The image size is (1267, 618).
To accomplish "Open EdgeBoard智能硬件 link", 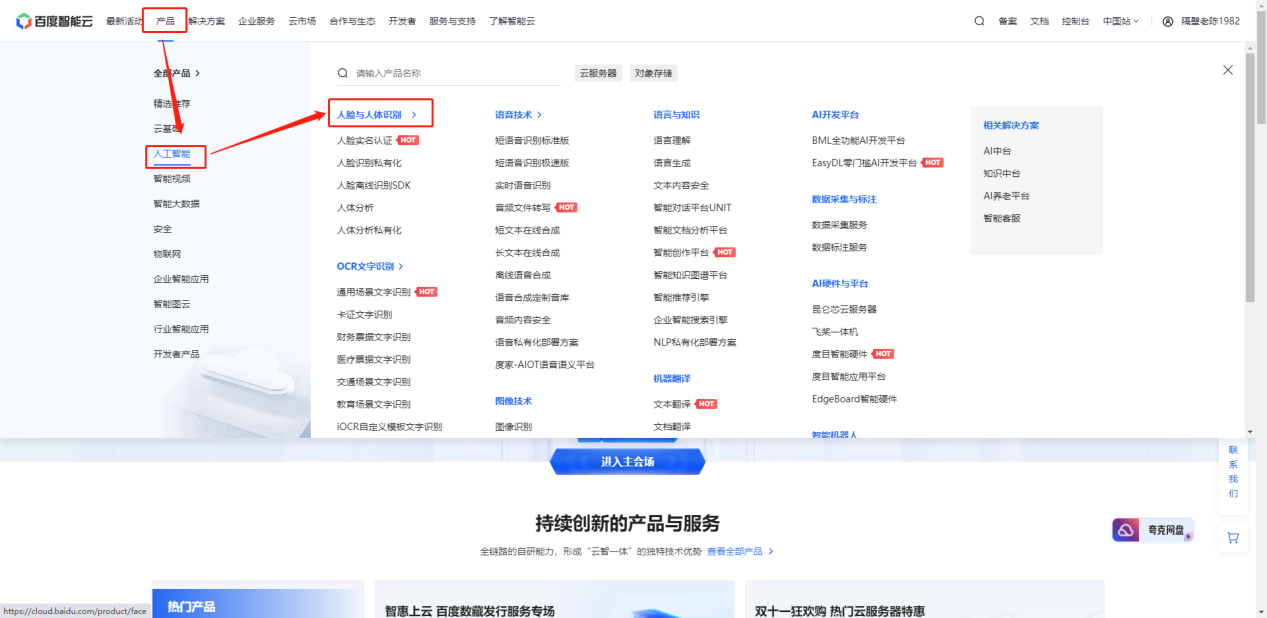I will (855, 399).
